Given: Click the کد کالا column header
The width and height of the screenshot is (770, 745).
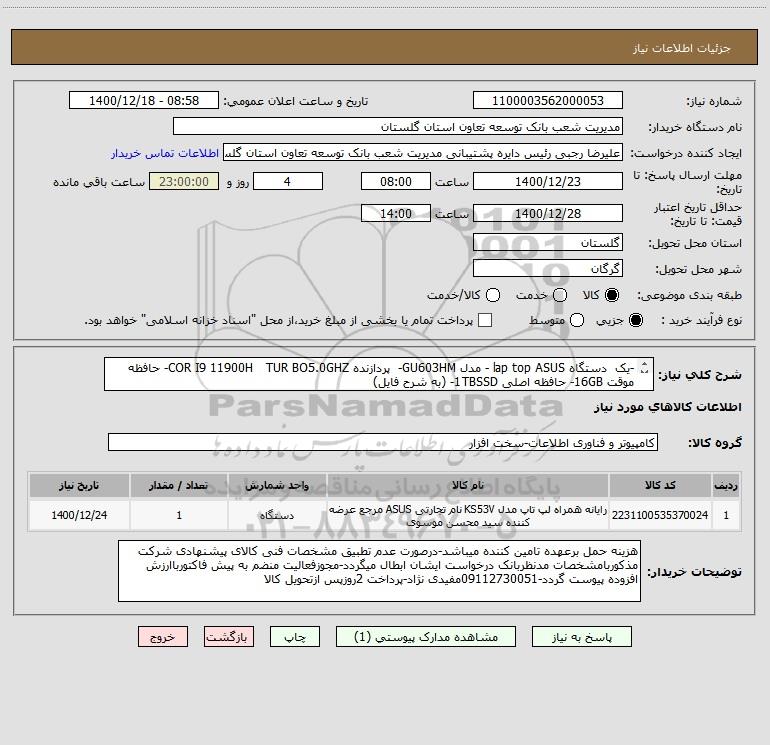Looking at the screenshot, I should [x=660, y=485].
